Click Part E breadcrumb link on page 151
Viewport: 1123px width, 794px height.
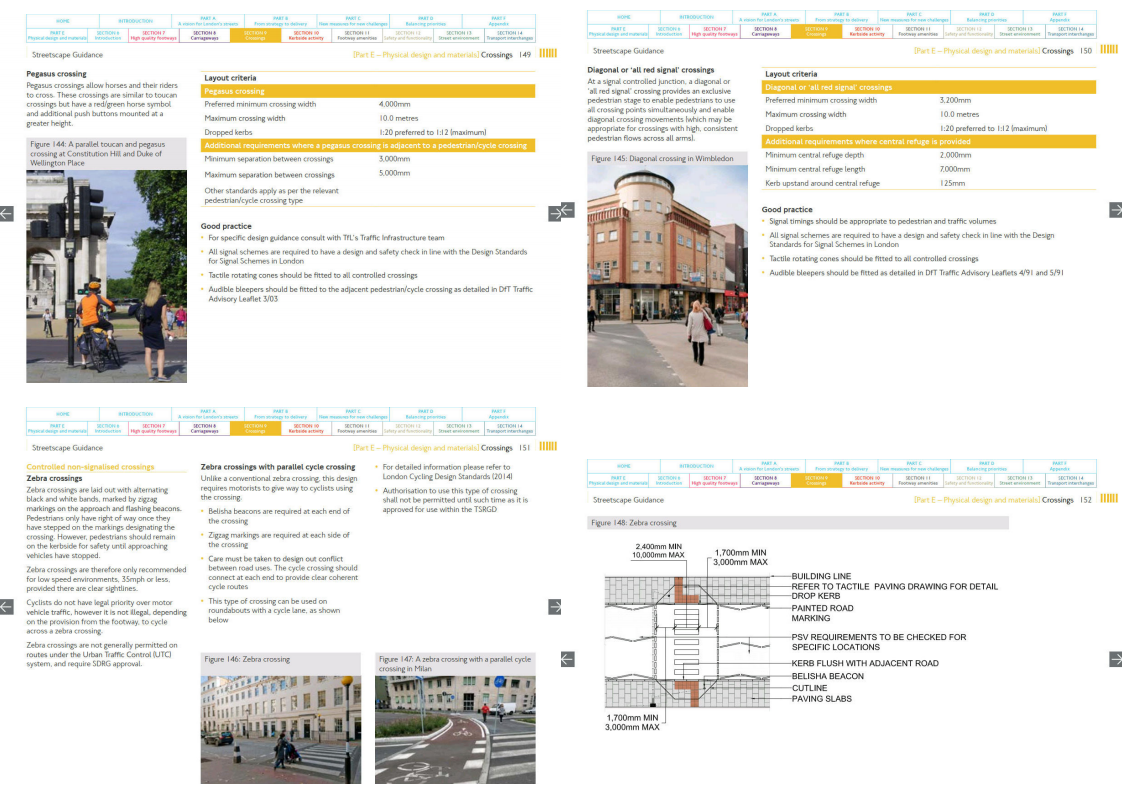(x=416, y=447)
